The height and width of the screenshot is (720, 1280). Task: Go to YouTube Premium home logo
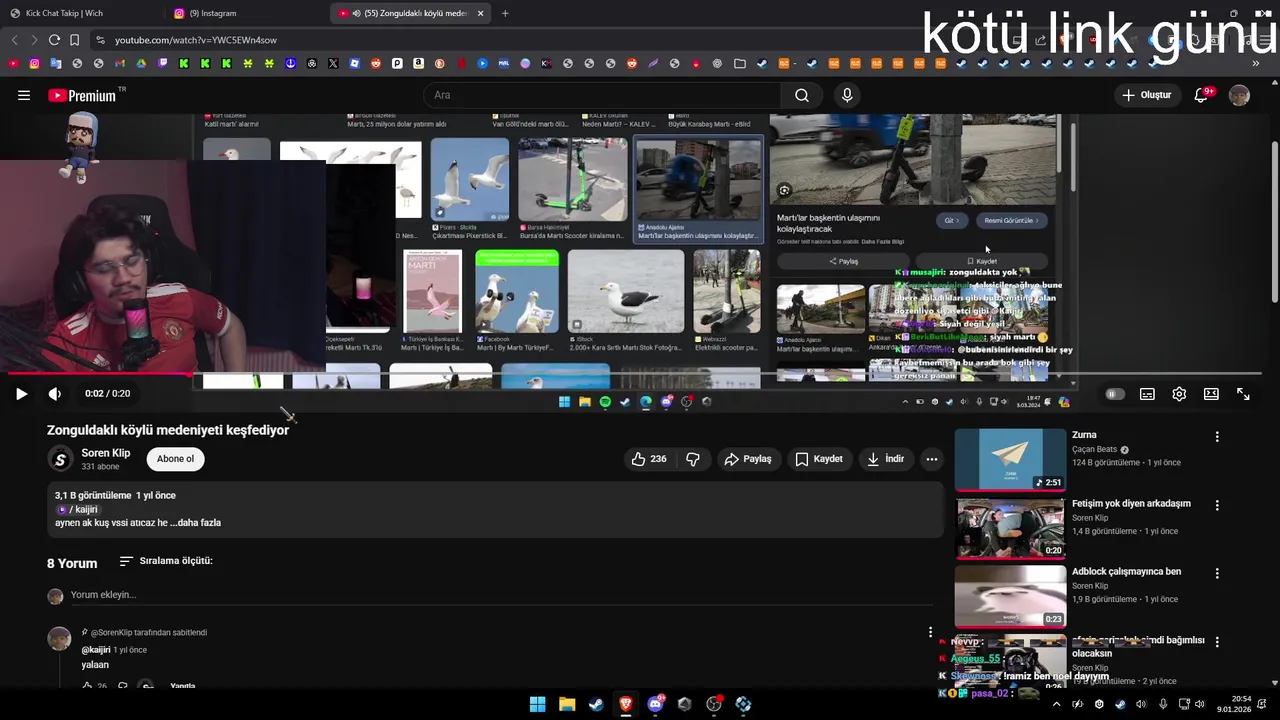click(82, 96)
